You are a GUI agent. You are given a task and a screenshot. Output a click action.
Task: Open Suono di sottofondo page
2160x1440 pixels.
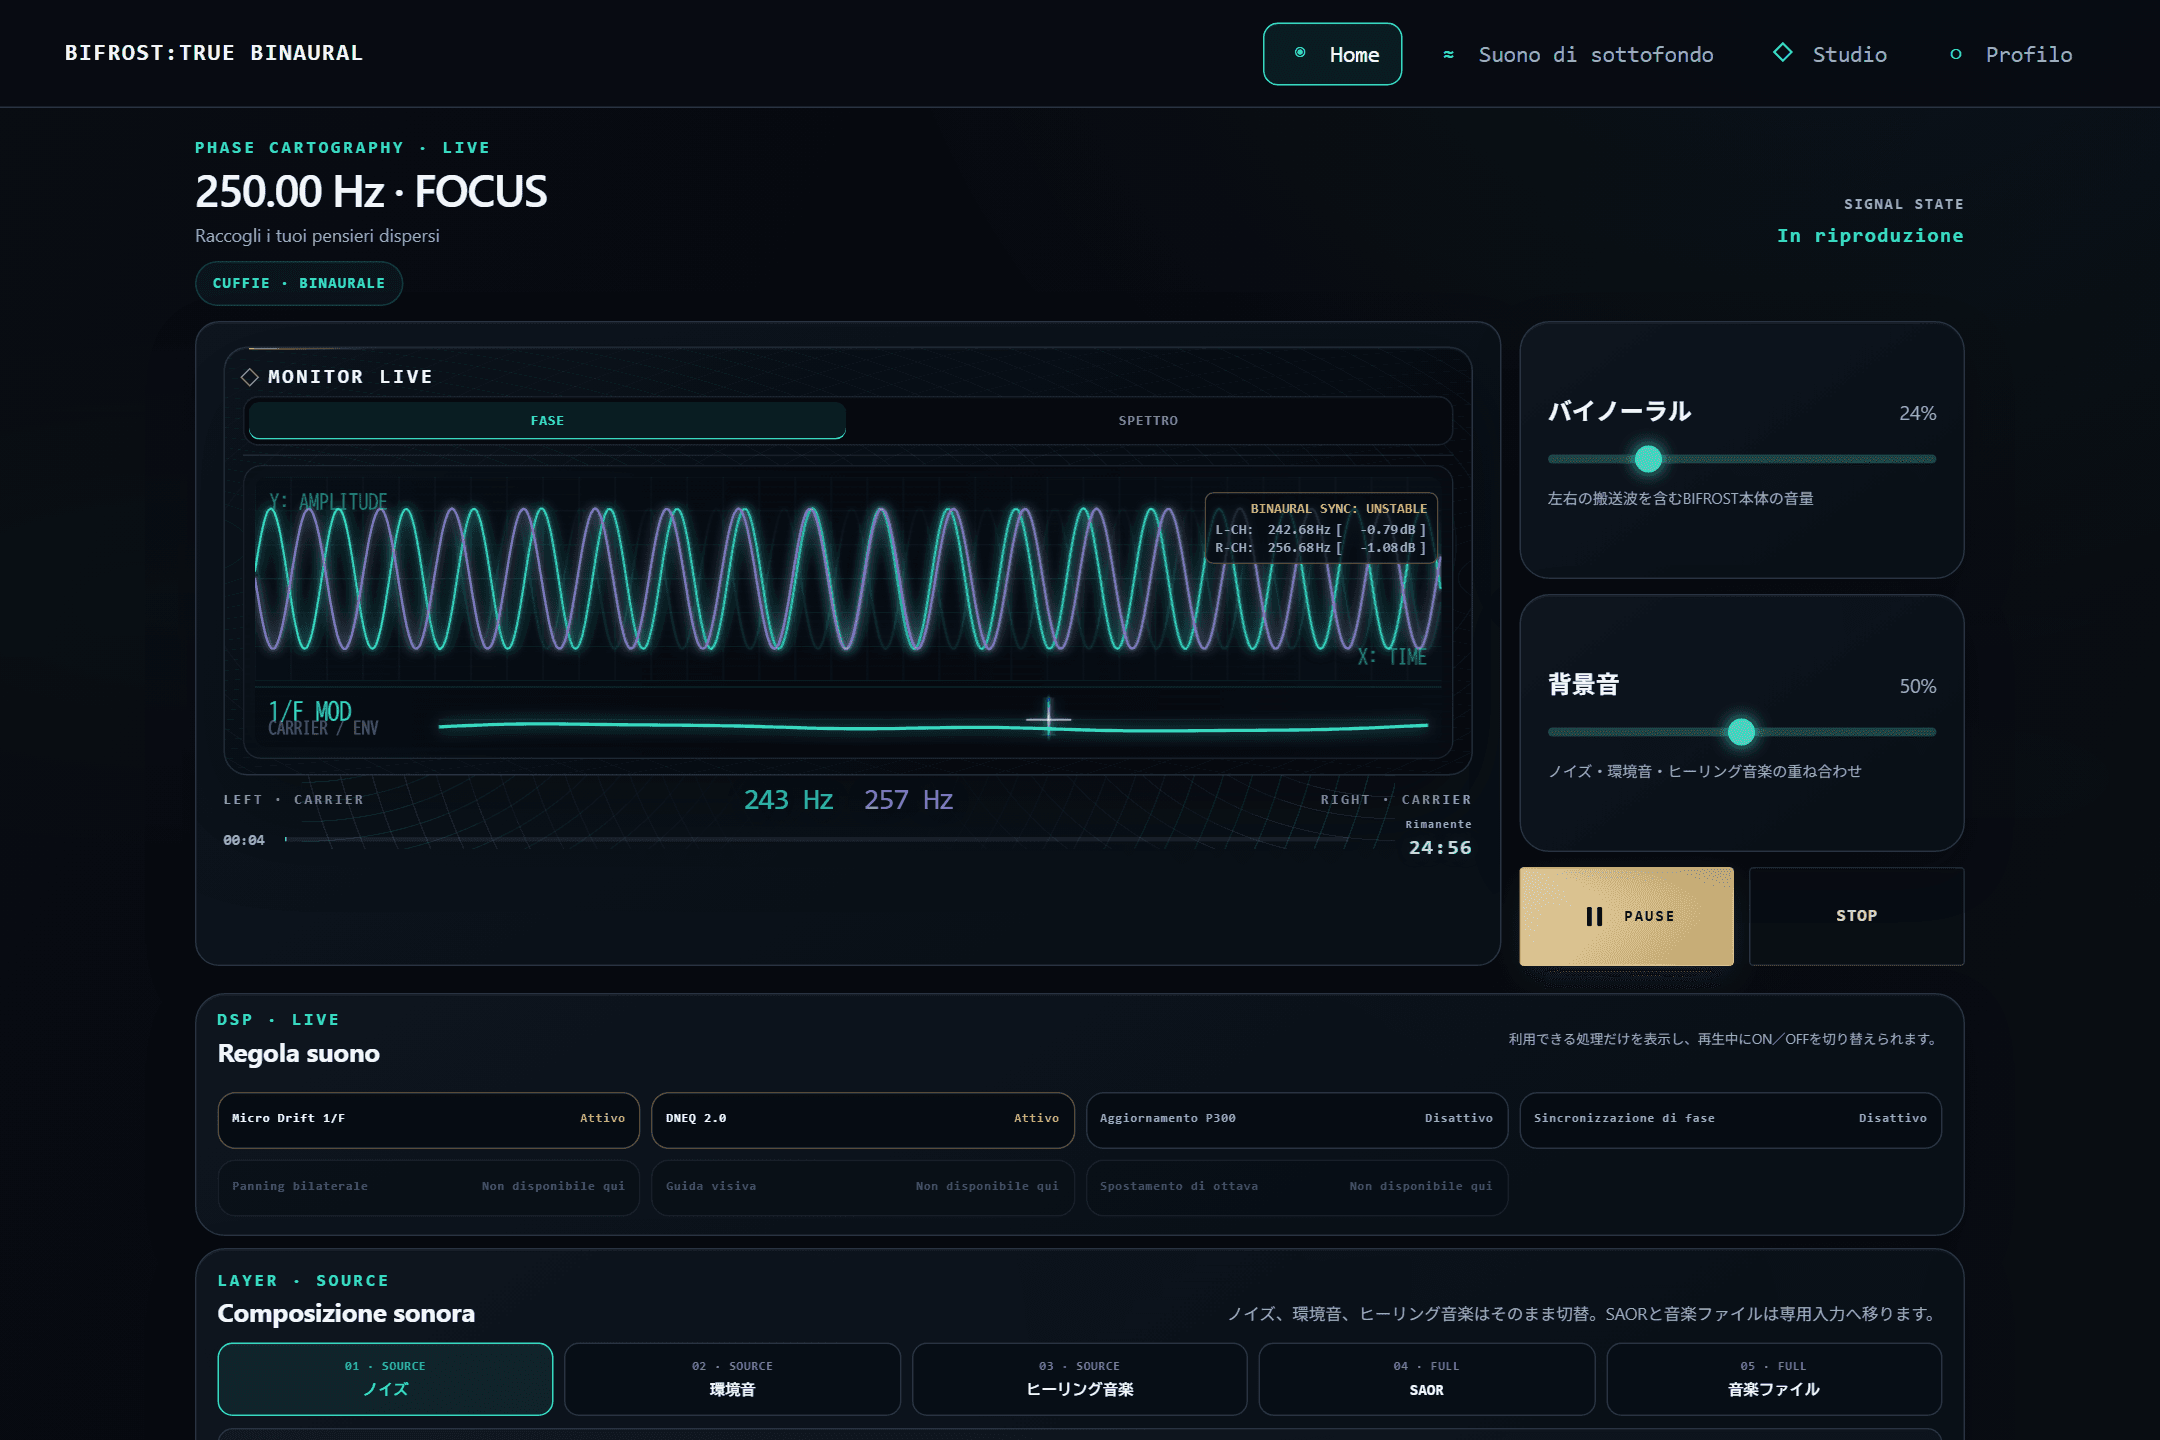tap(1578, 55)
